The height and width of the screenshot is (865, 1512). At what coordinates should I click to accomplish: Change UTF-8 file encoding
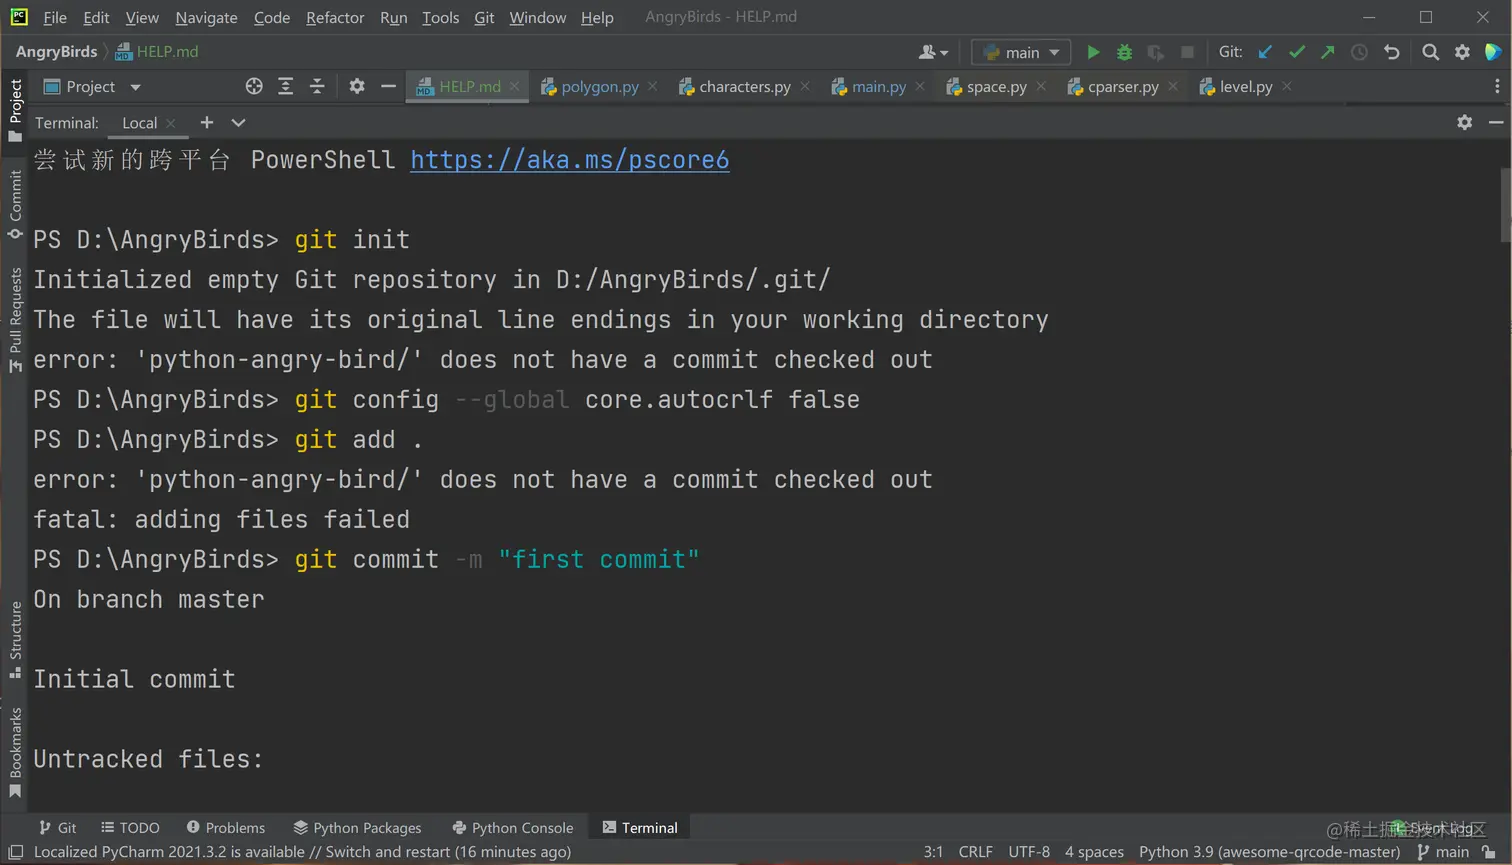pos(1029,853)
